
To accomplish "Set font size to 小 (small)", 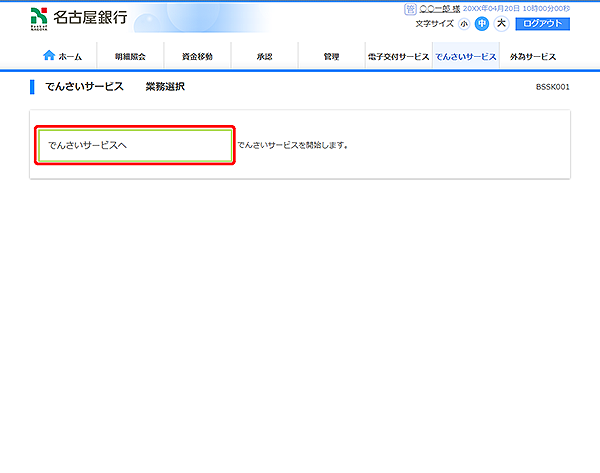I will click(465, 24).
